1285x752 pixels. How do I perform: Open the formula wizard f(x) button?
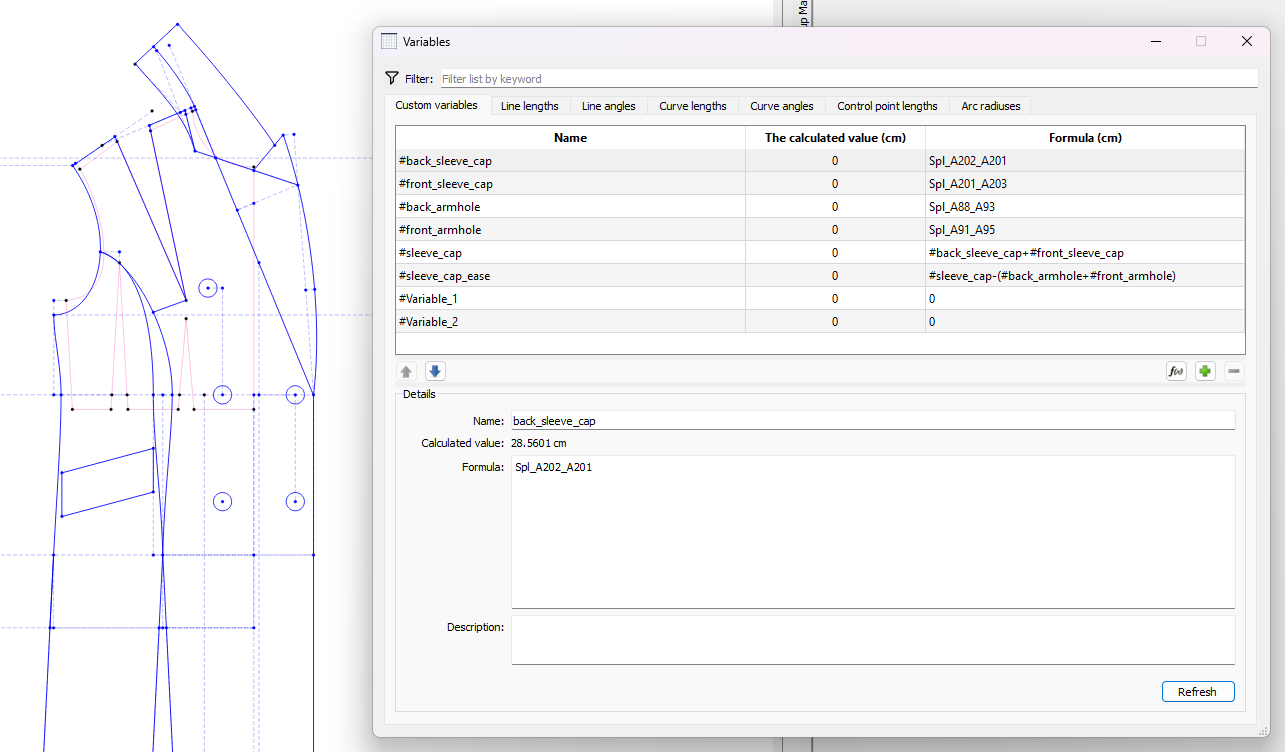click(1176, 371)
